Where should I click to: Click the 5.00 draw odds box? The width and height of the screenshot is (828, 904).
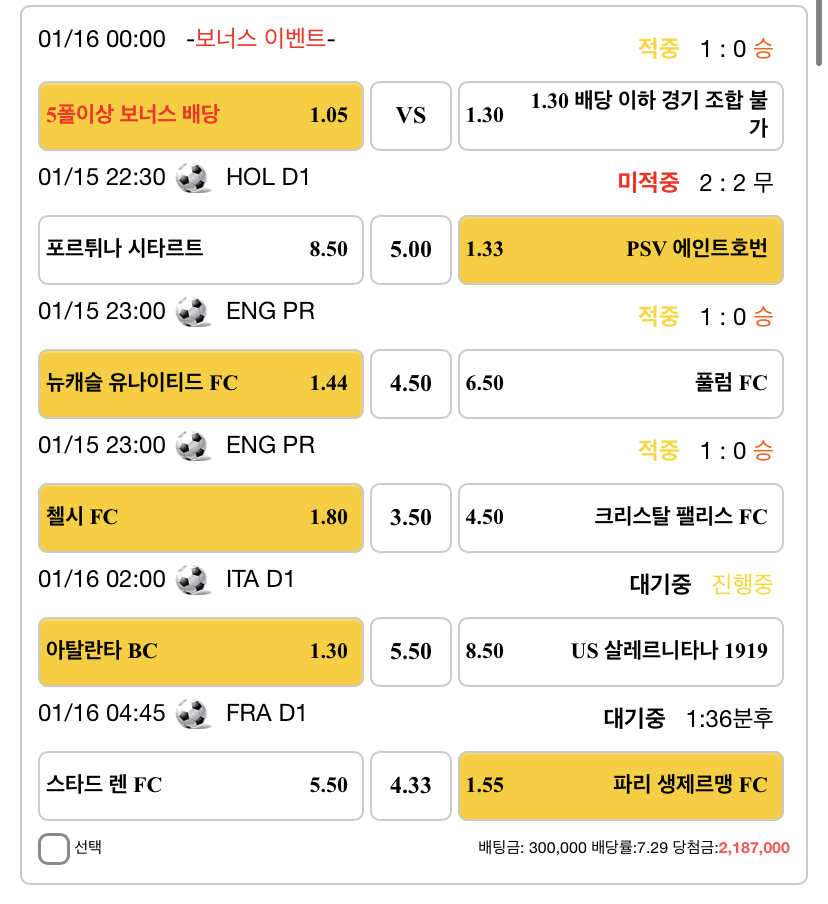(411, 250)
